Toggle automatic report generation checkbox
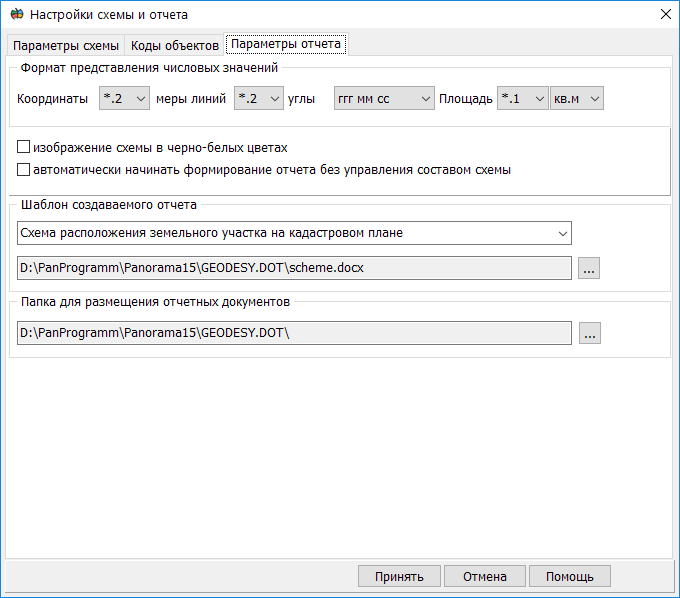Image resolution: width=680 pixels, height=598 pixels. tap(25, 170)
